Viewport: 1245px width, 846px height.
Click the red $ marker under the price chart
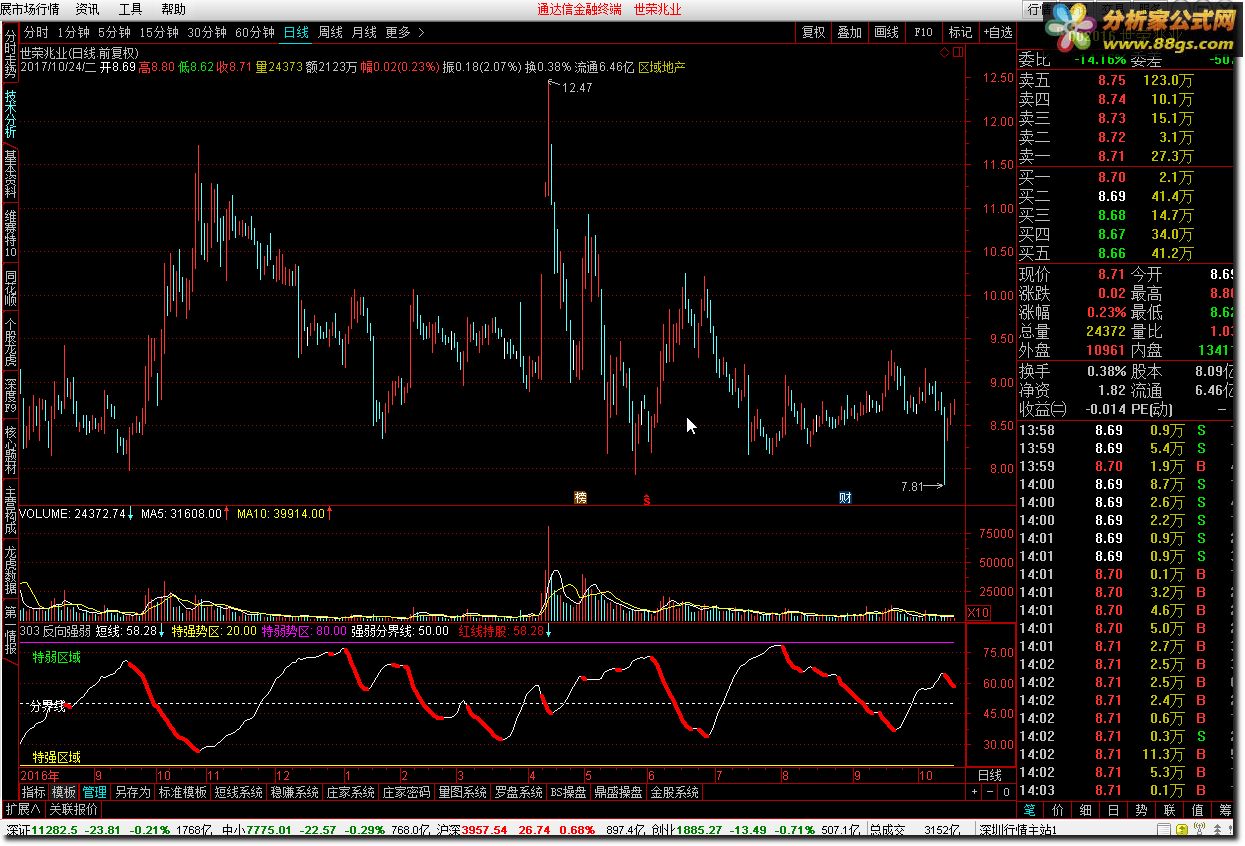[647, 498]
